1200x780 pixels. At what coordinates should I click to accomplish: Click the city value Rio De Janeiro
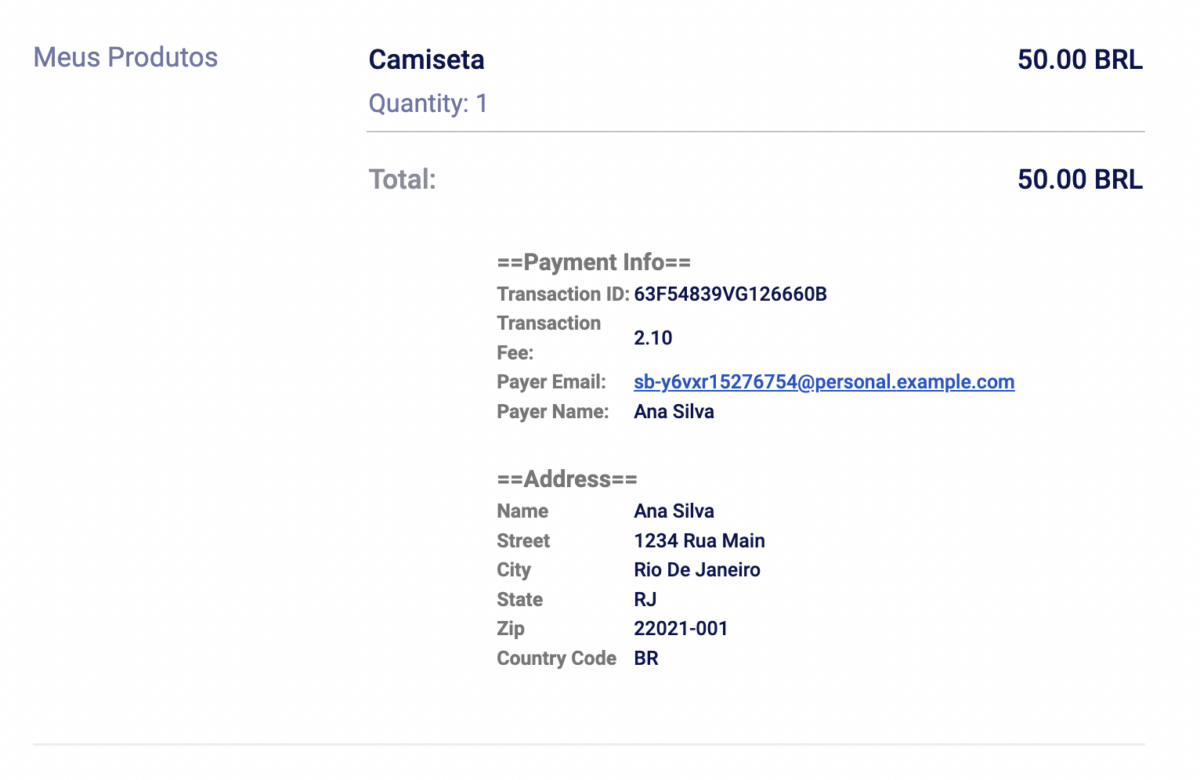tap(697, 570)
